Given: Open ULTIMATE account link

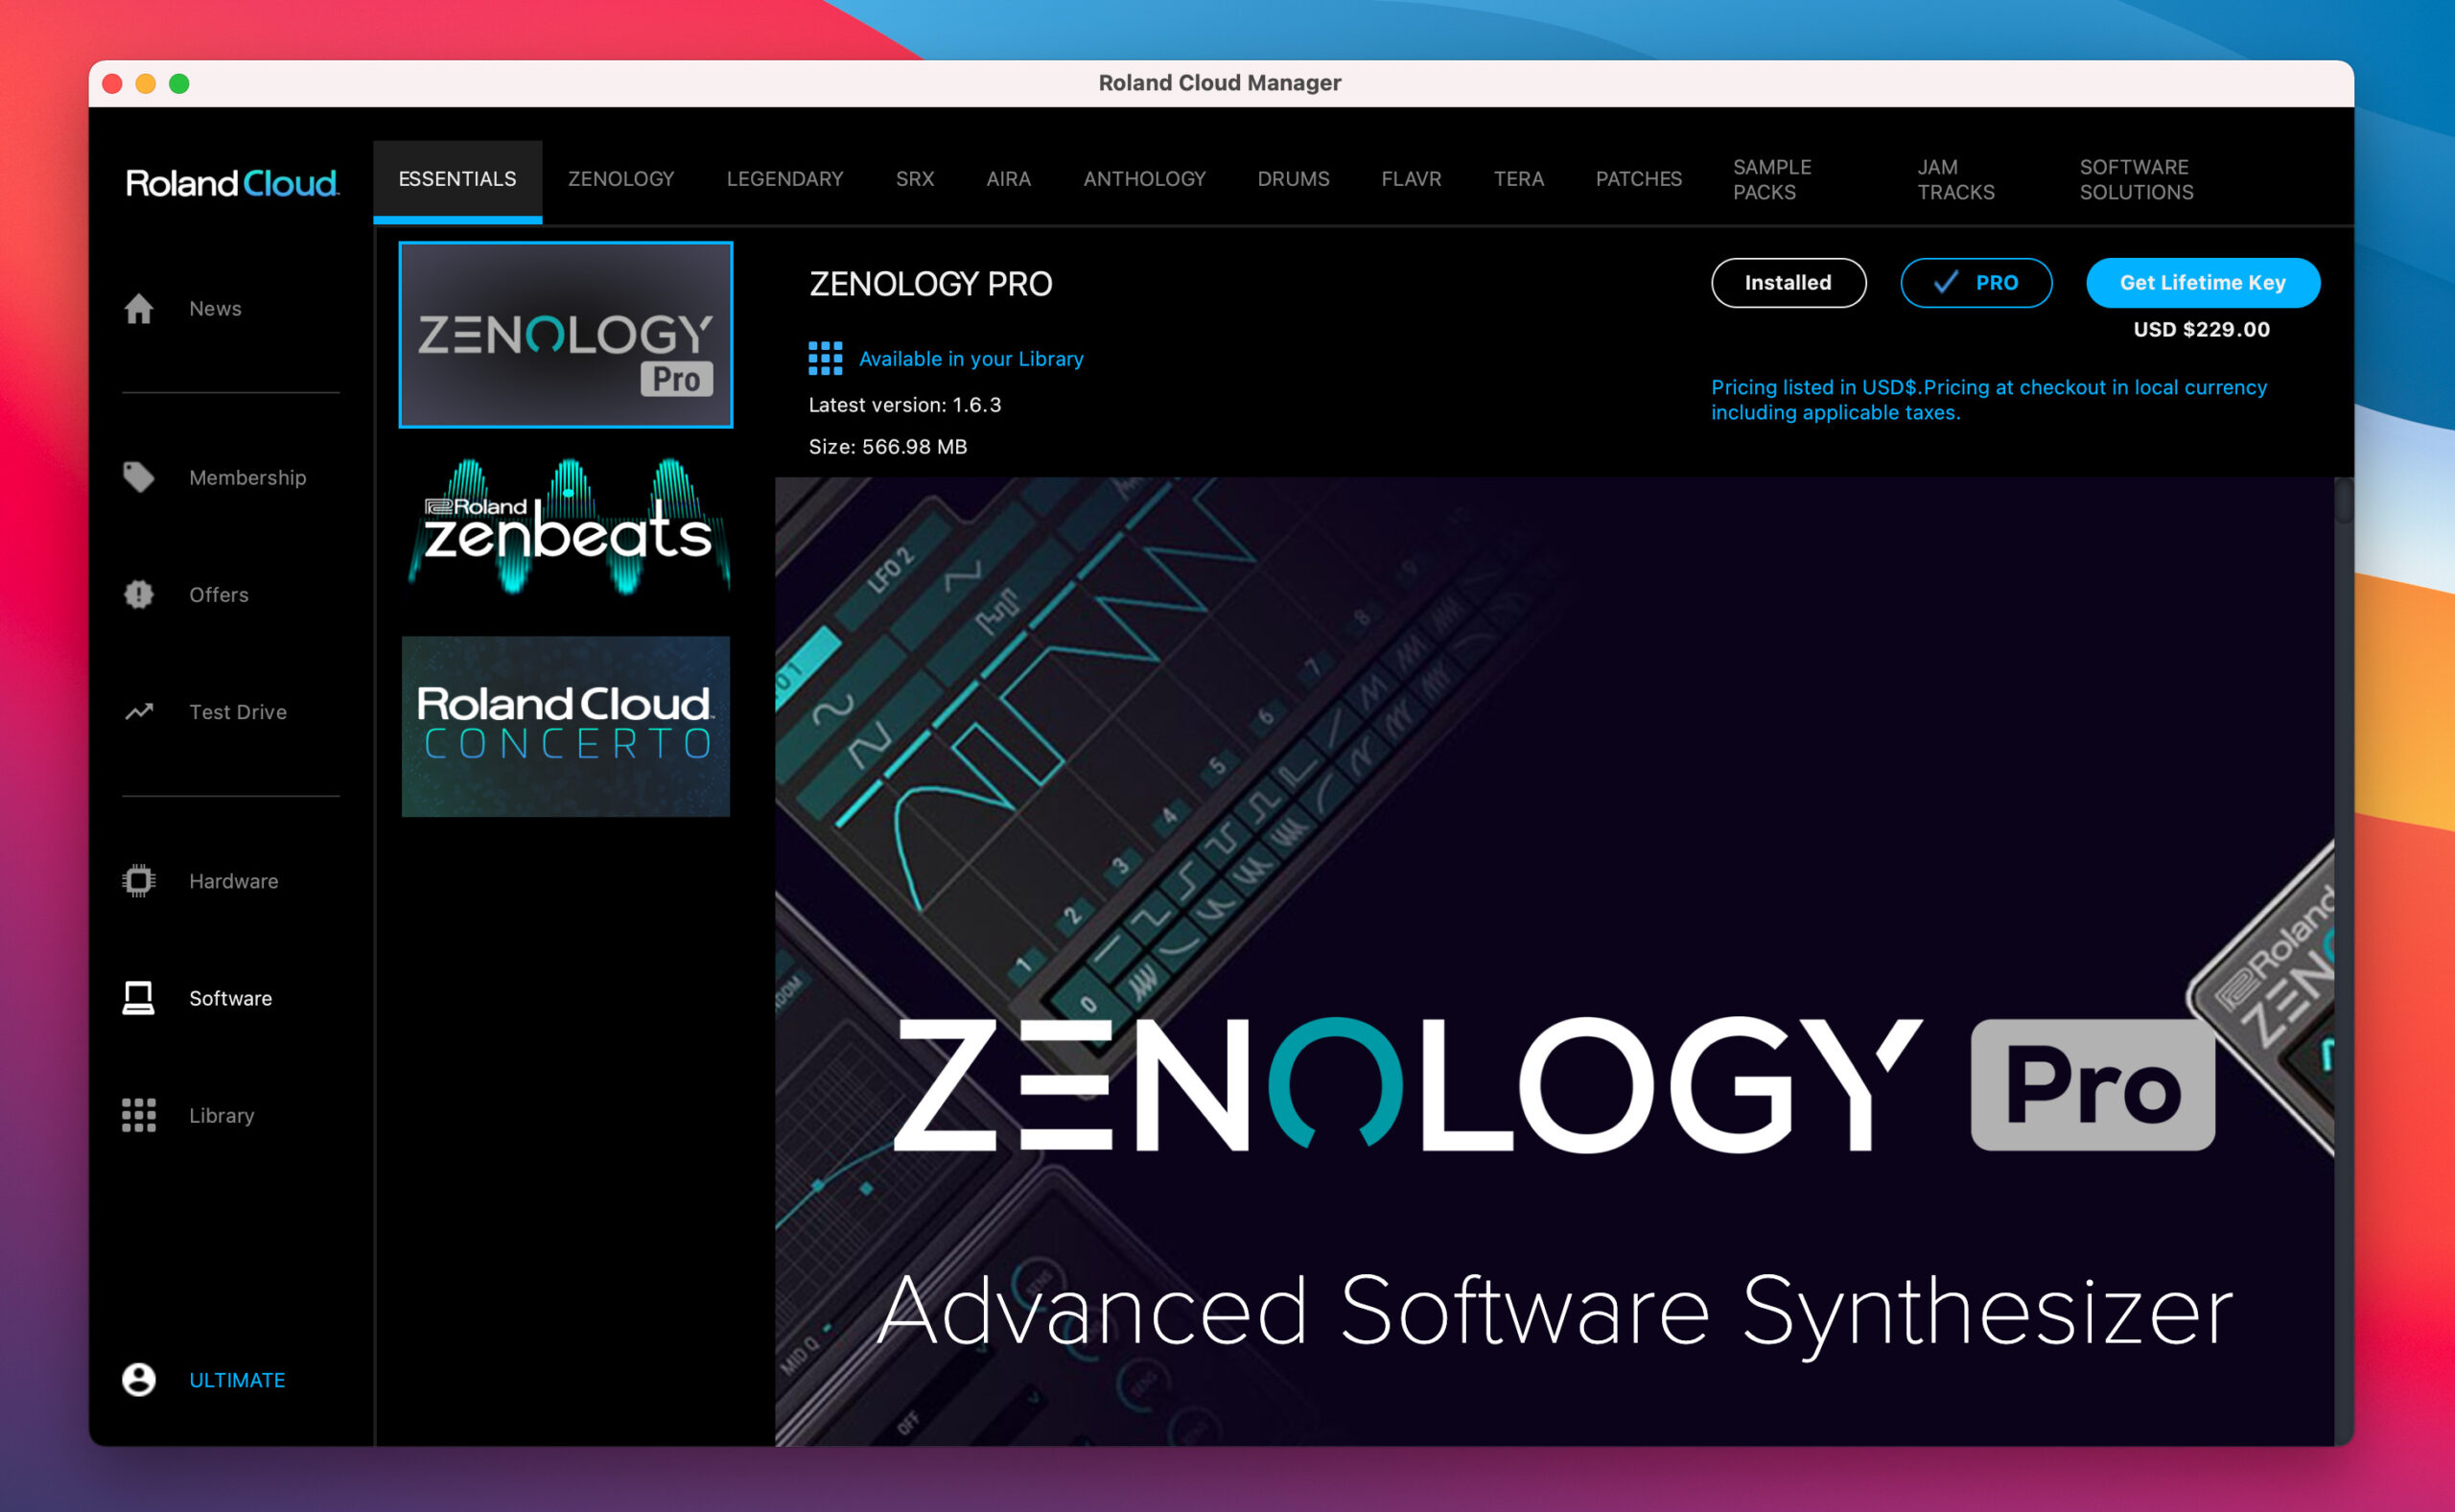Looking at the screenshot, I should click(237, 1380).
